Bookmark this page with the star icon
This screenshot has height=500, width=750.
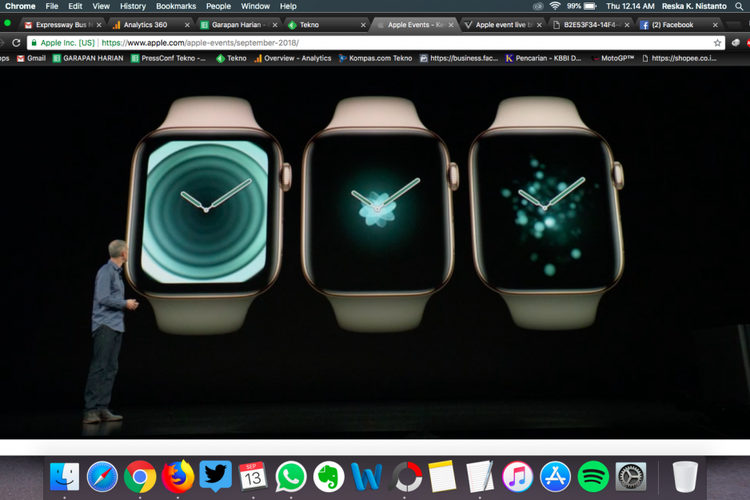[717, 43]
